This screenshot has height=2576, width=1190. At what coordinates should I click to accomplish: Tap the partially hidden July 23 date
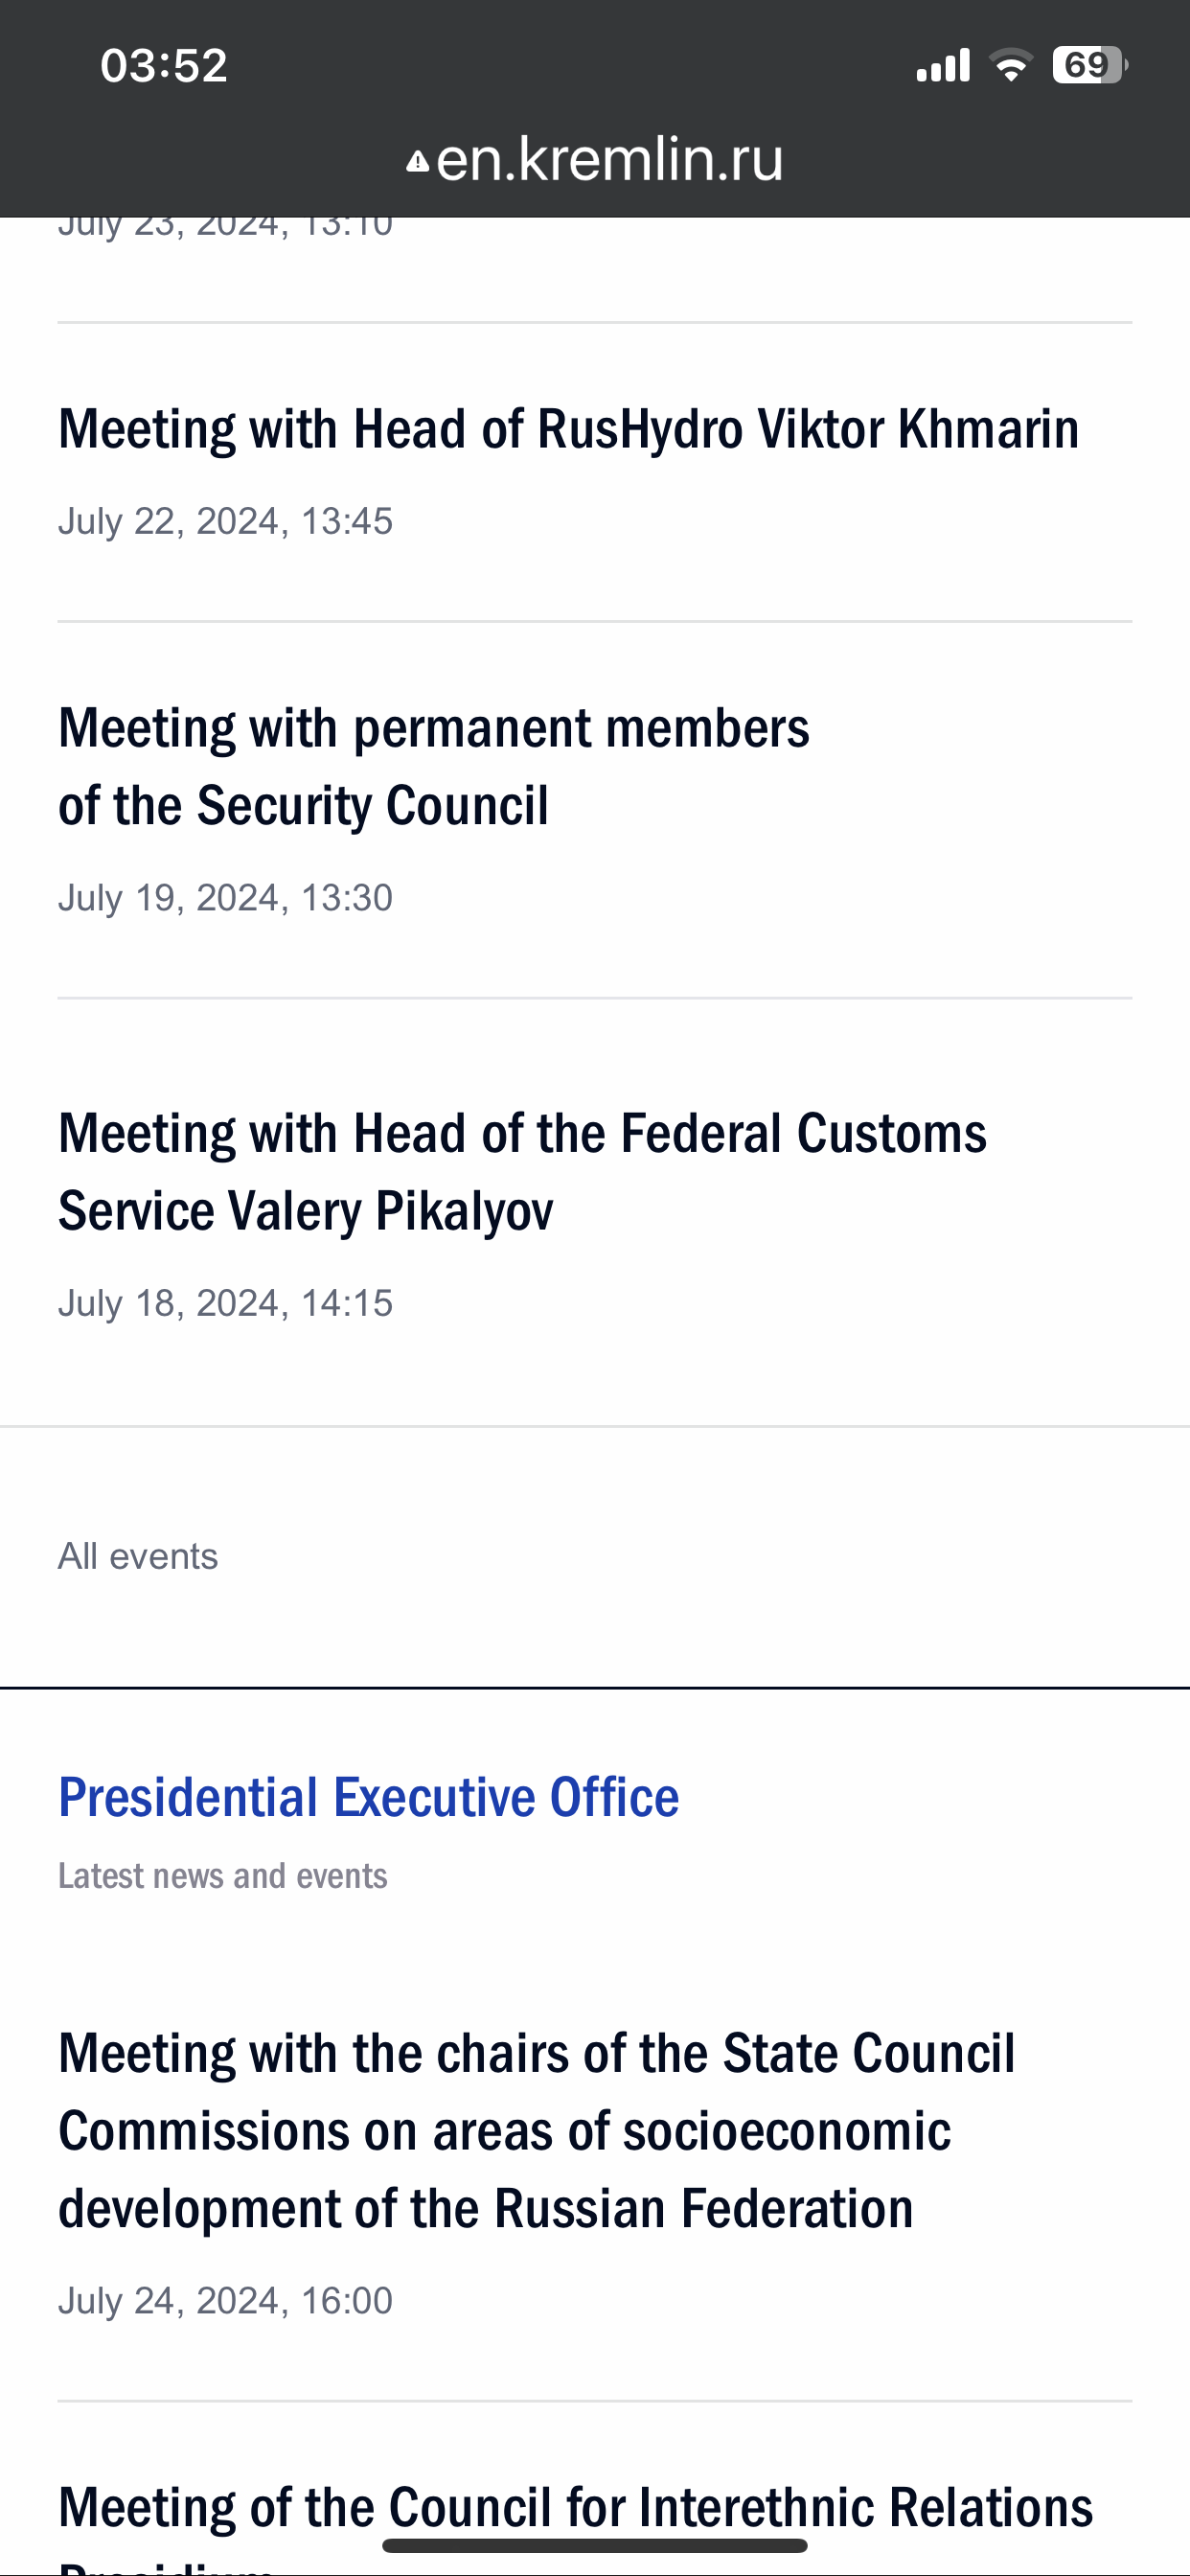tap(225, 227)
